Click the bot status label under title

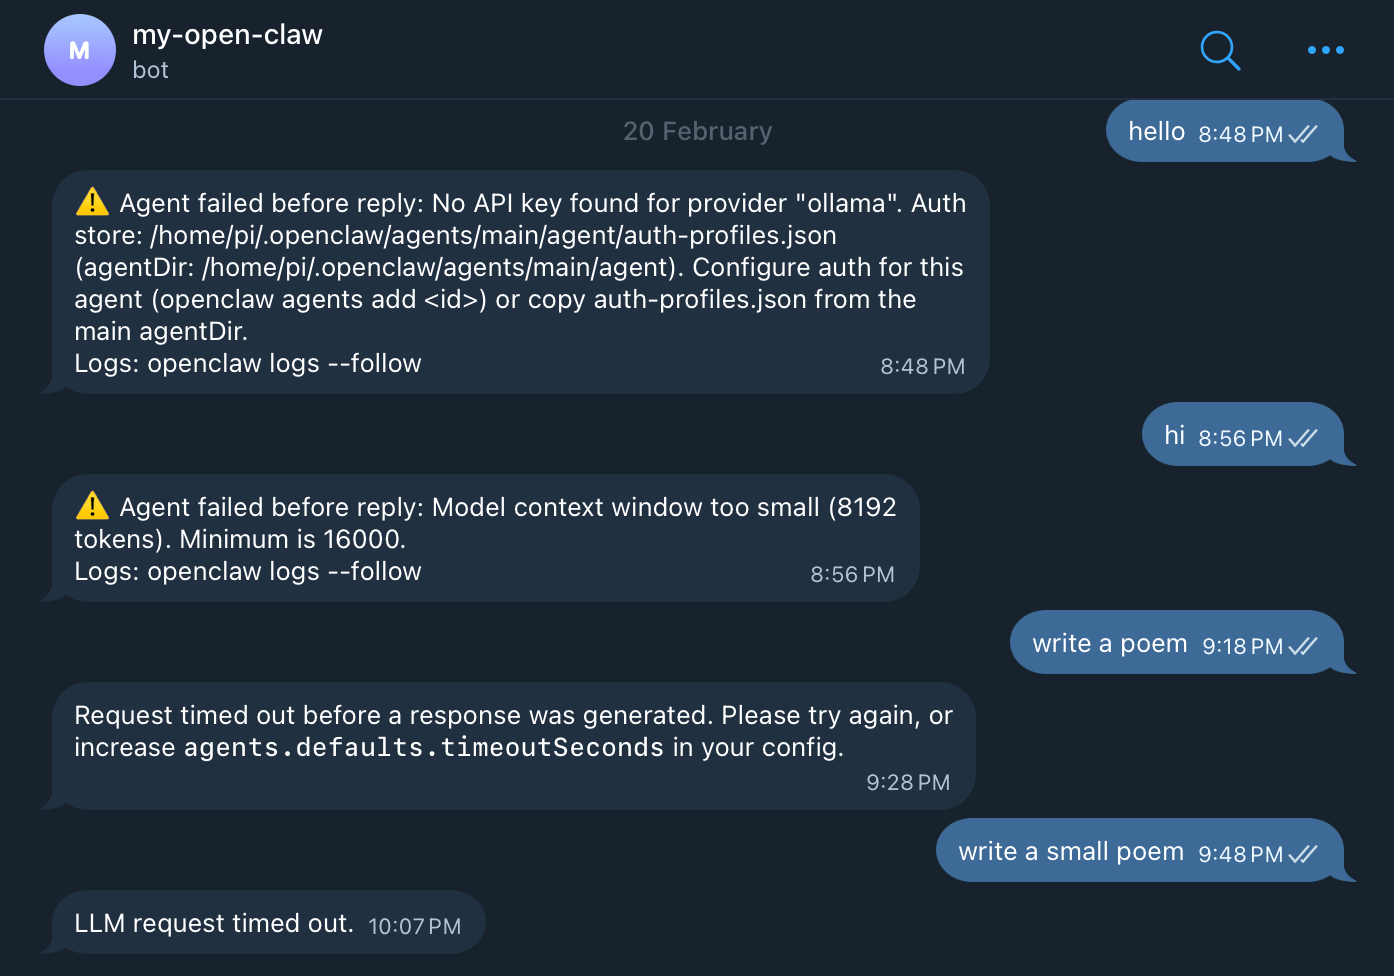pyautogui.click(x=151, y=70)
